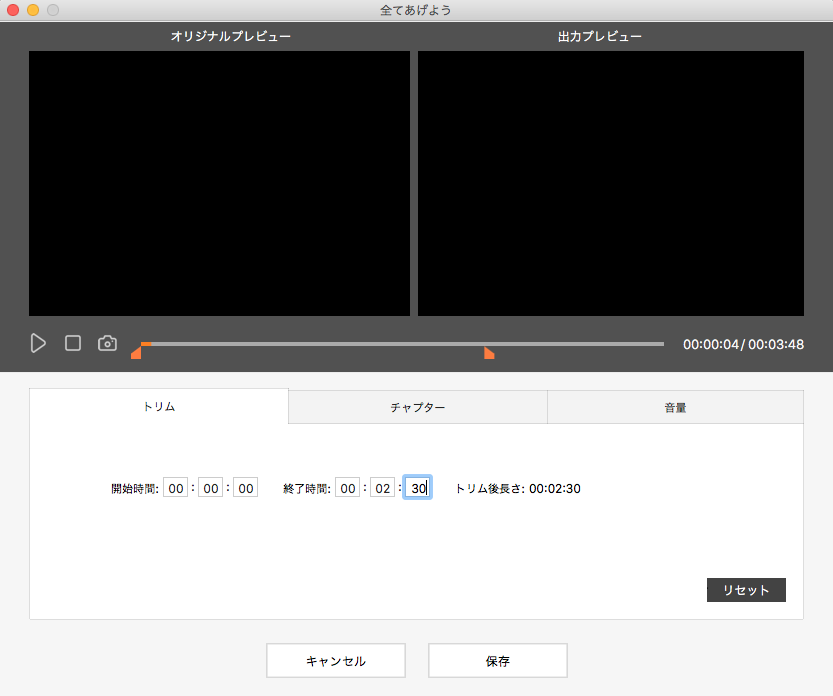
Task: Click the start time minutes field
Action: [210, 488]
